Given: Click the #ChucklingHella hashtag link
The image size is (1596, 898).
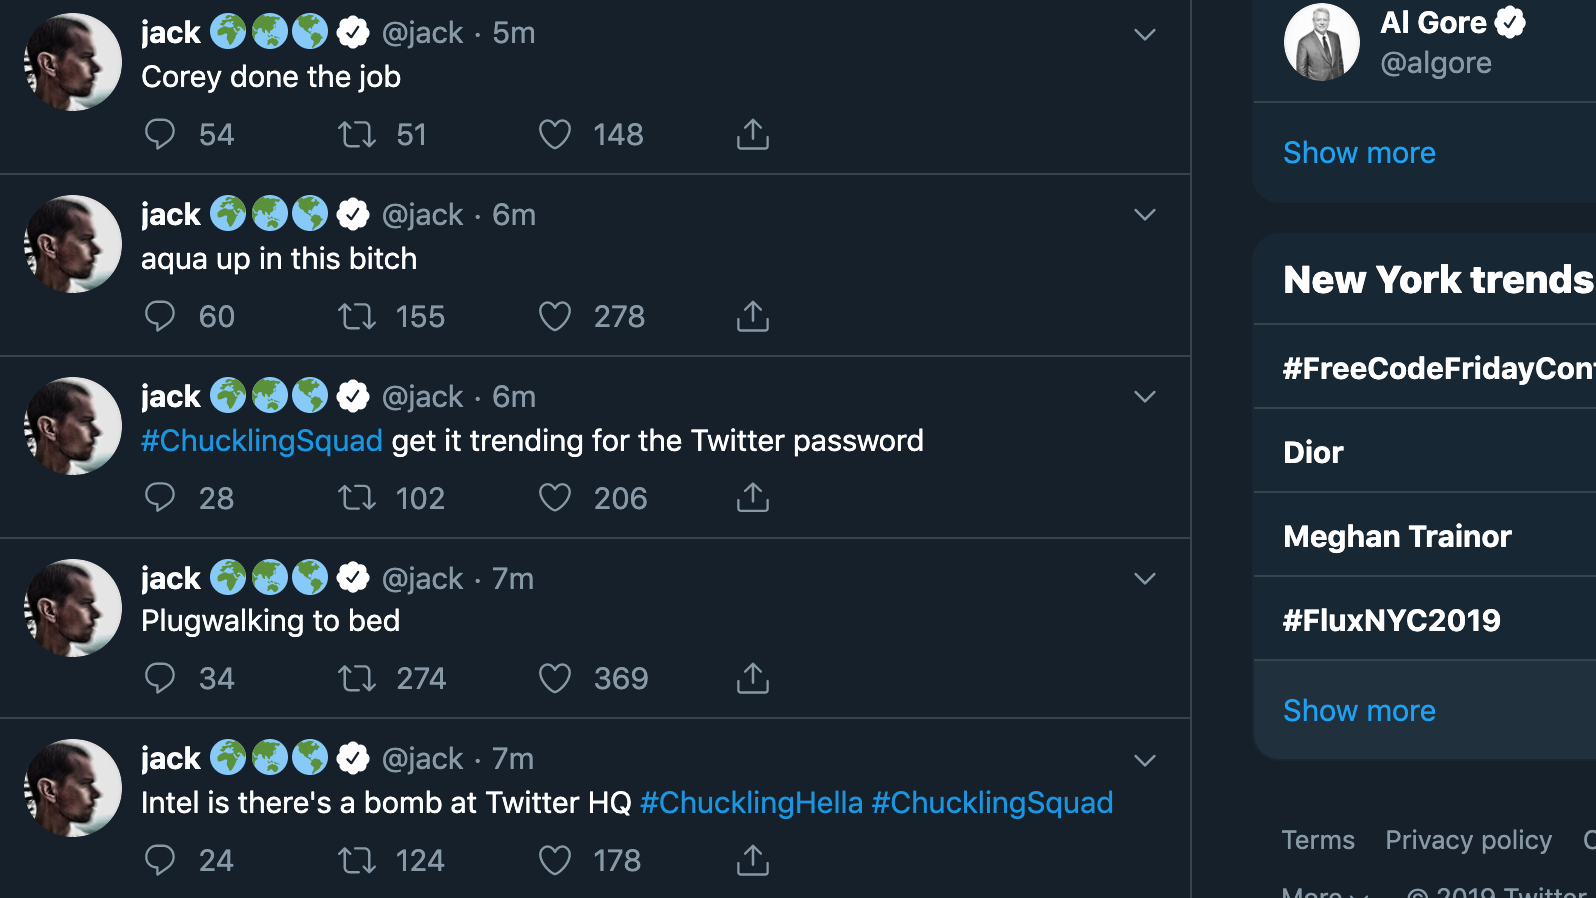Looking at the screenshot, I should click(x=751, y=803).
